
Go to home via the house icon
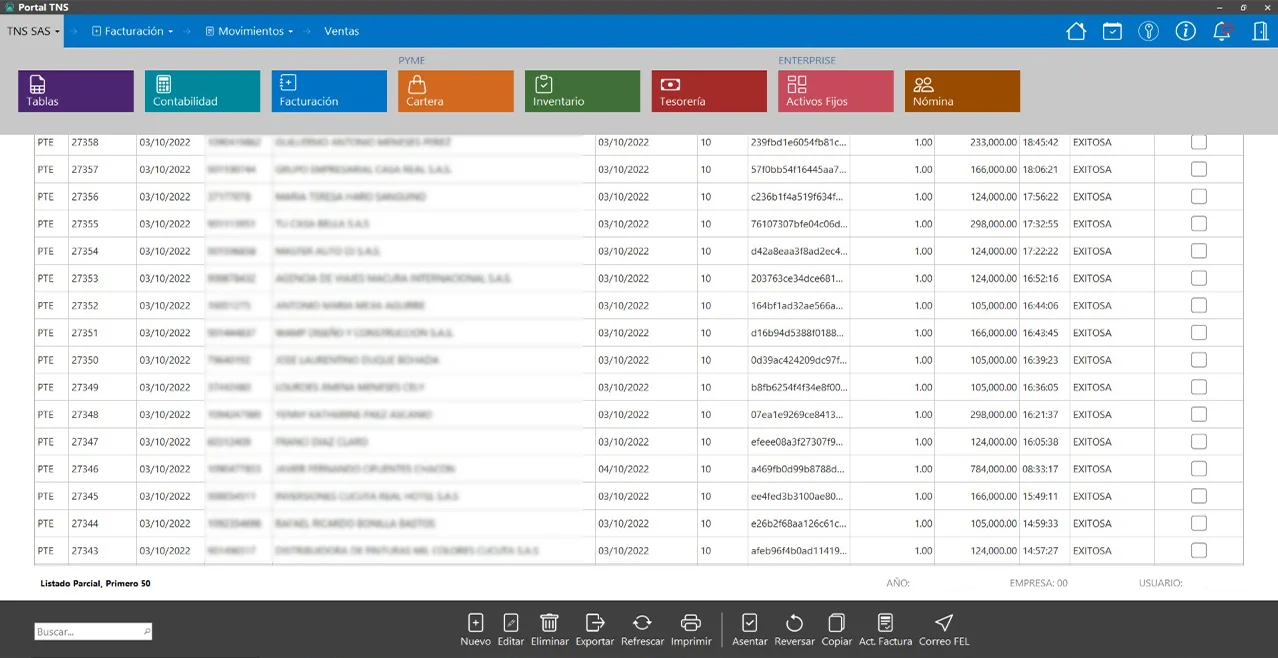(1076, 31)
